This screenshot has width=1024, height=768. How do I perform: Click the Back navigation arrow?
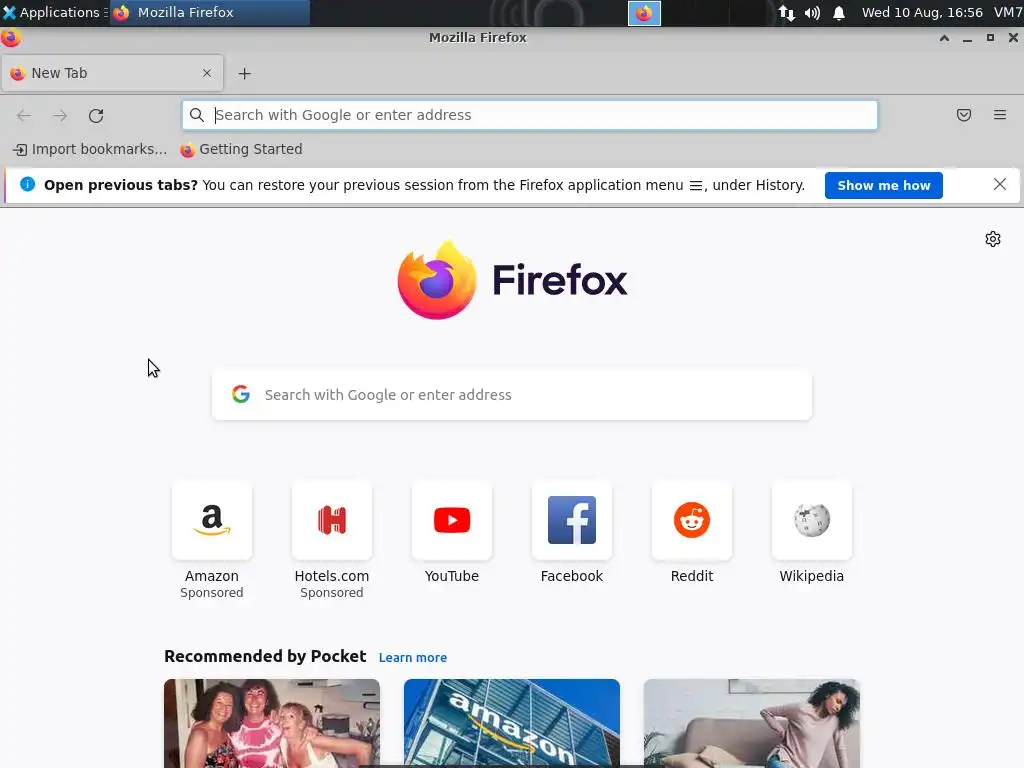[x=24, y=116]
